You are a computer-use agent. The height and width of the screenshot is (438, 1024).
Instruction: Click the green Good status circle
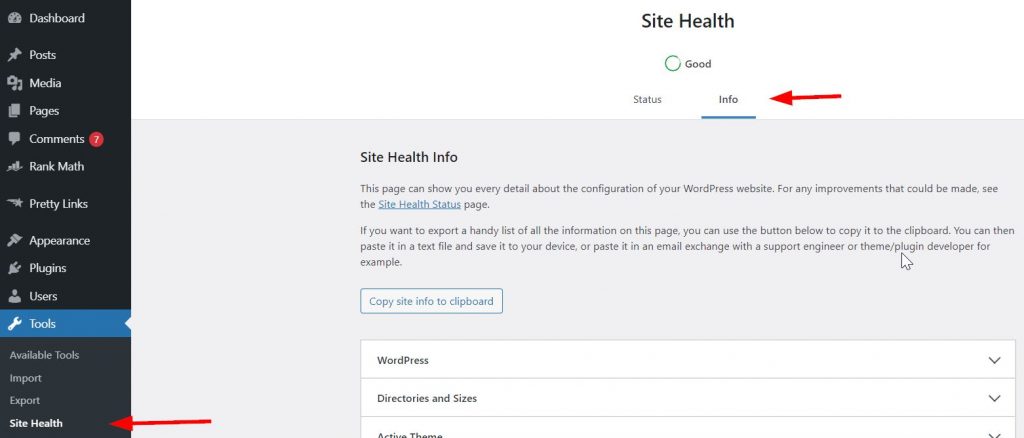pyautogui.click(x=672, y=63)
